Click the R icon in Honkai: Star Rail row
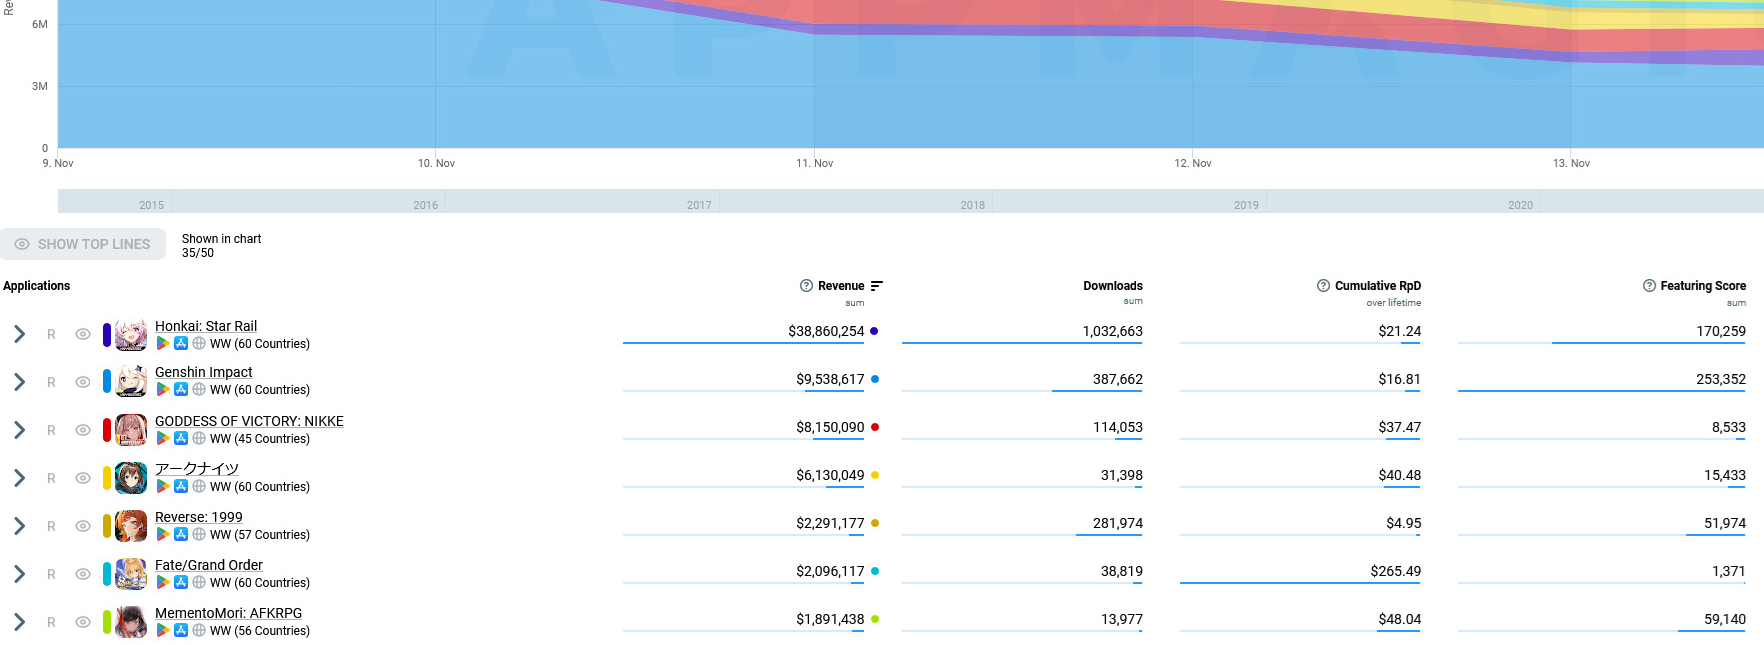 51,334
